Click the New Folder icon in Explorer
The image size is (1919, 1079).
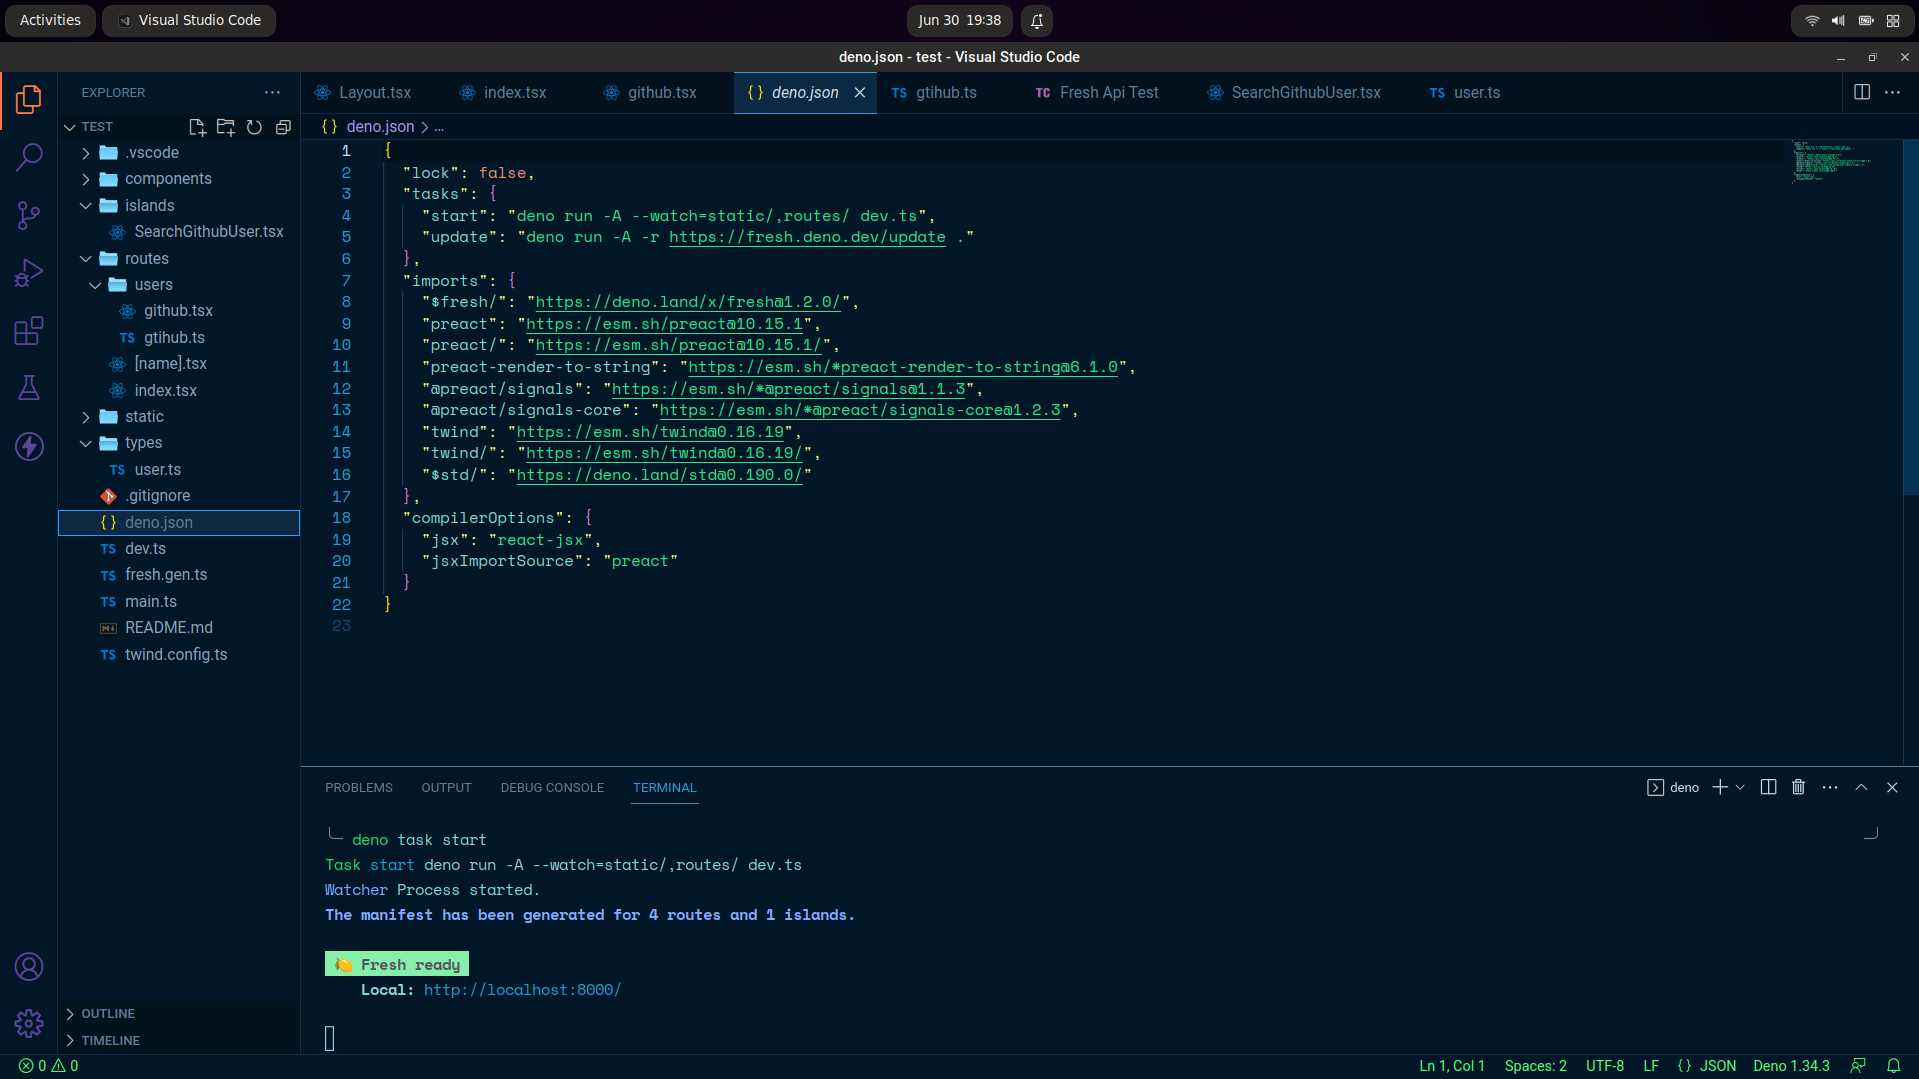pos(226,127)
